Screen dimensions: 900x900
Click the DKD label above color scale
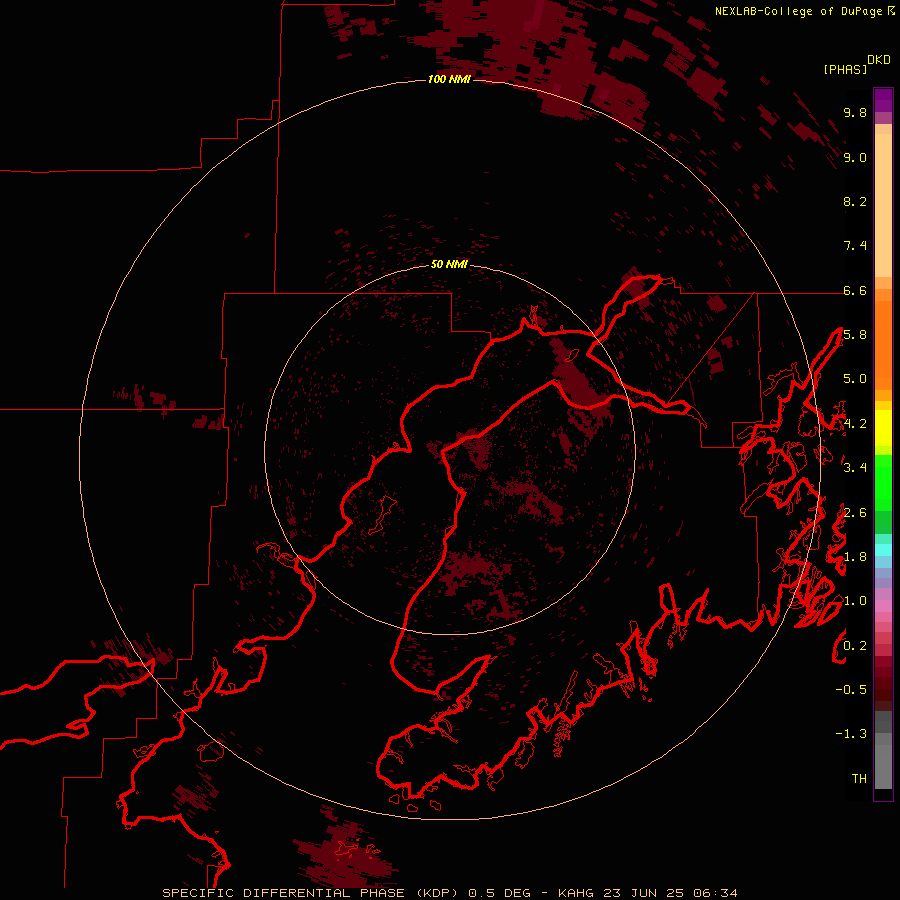coord(879,60)
